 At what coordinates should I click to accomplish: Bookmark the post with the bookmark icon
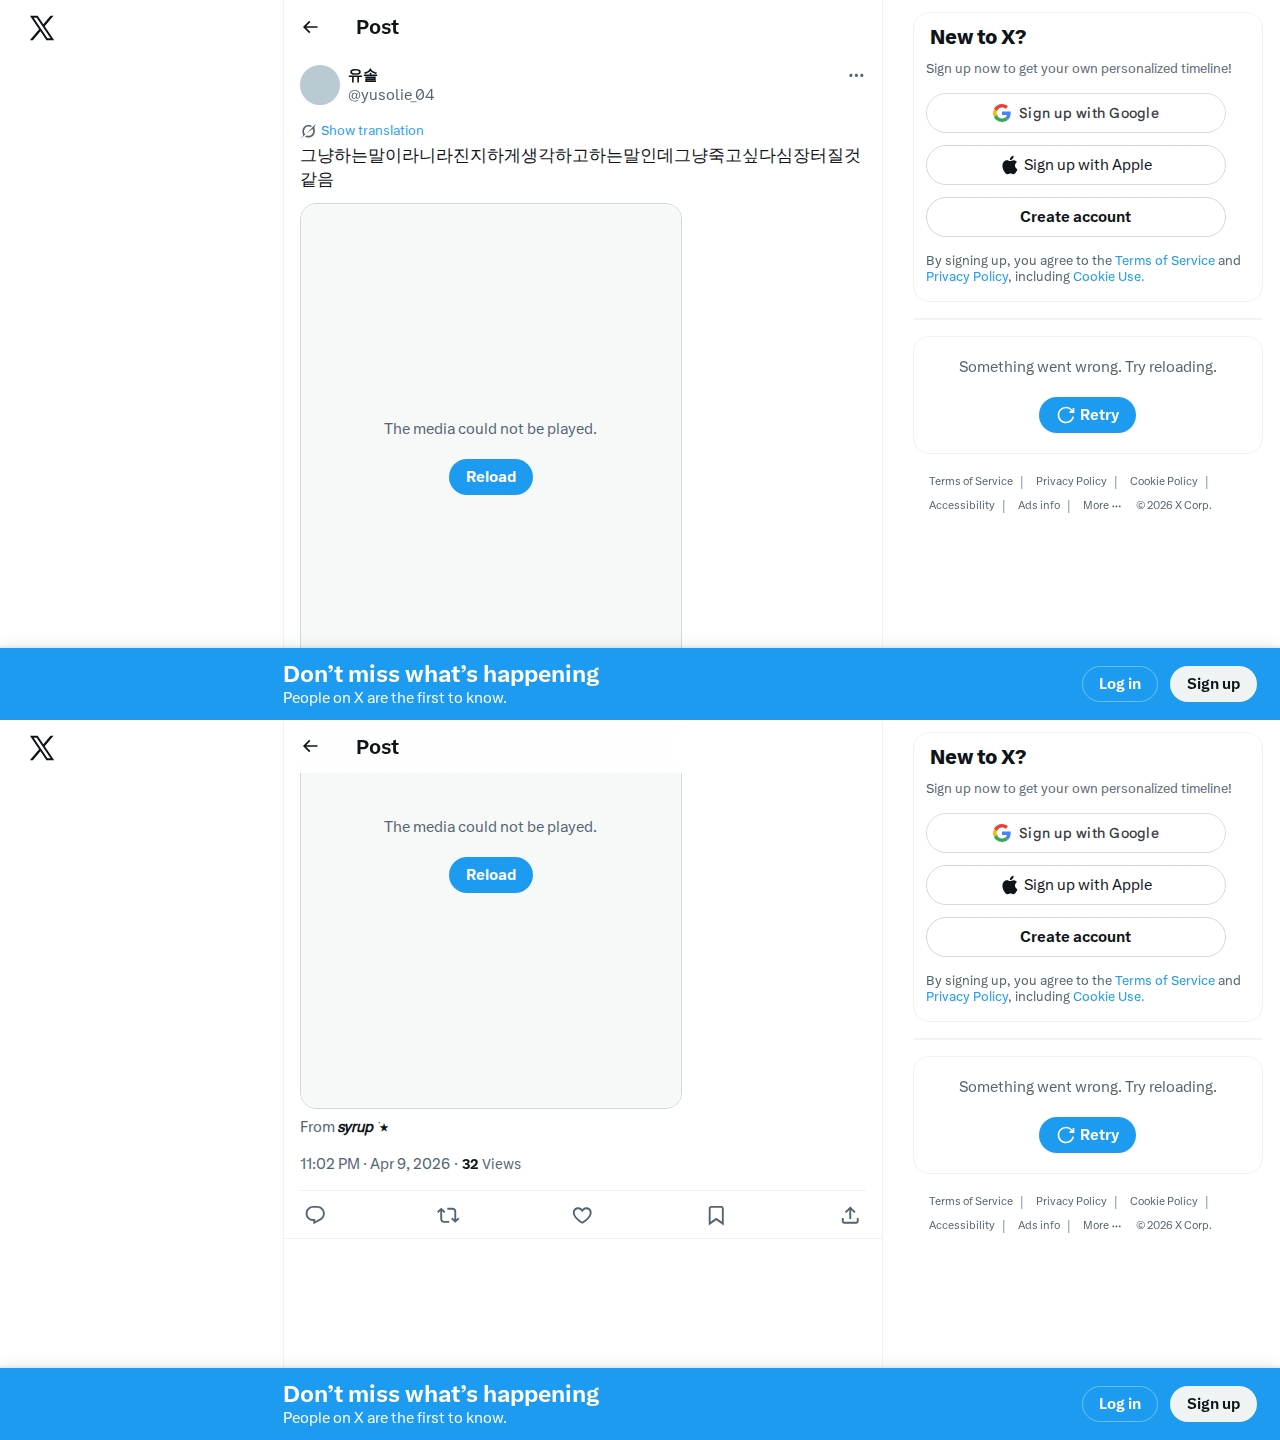coord(716,1215)
